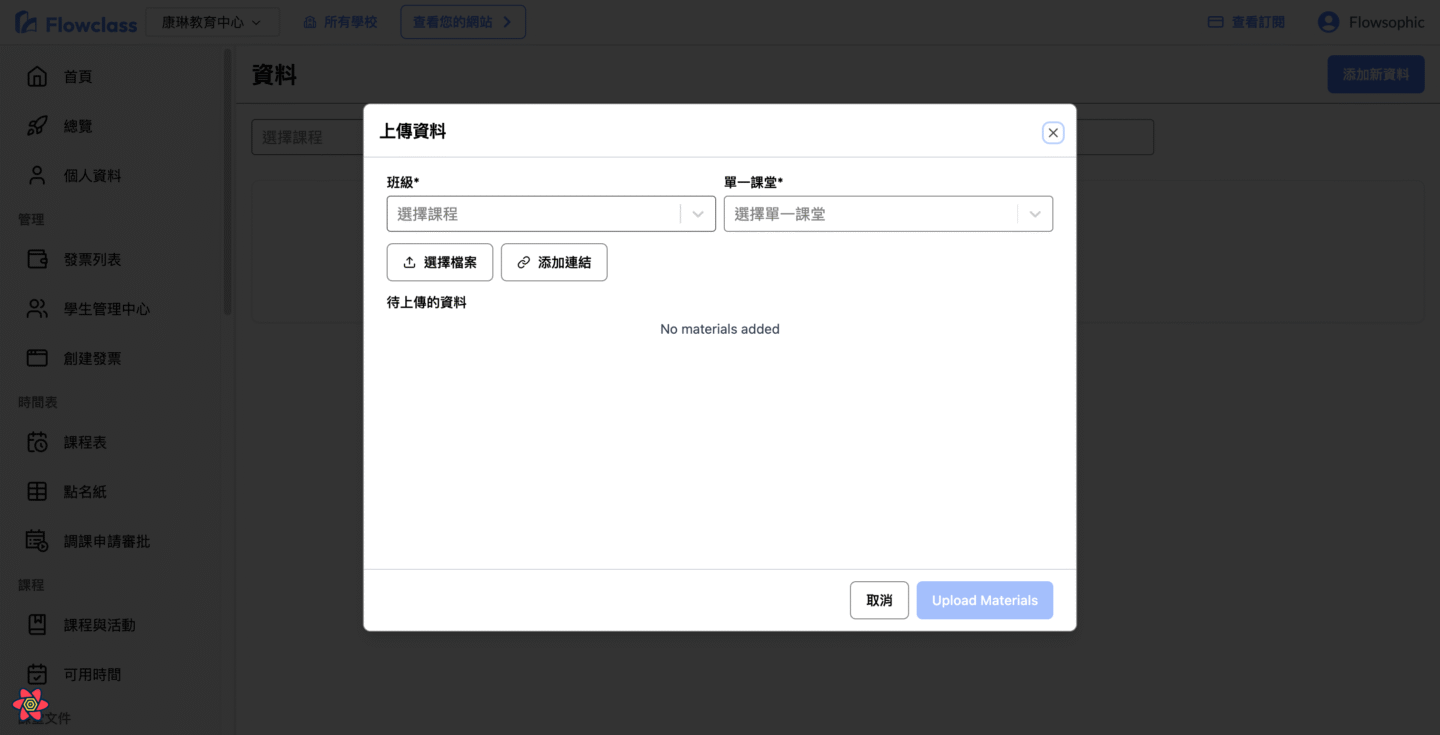
Task: Click the 添加連結 button
Action: (554, 263)
